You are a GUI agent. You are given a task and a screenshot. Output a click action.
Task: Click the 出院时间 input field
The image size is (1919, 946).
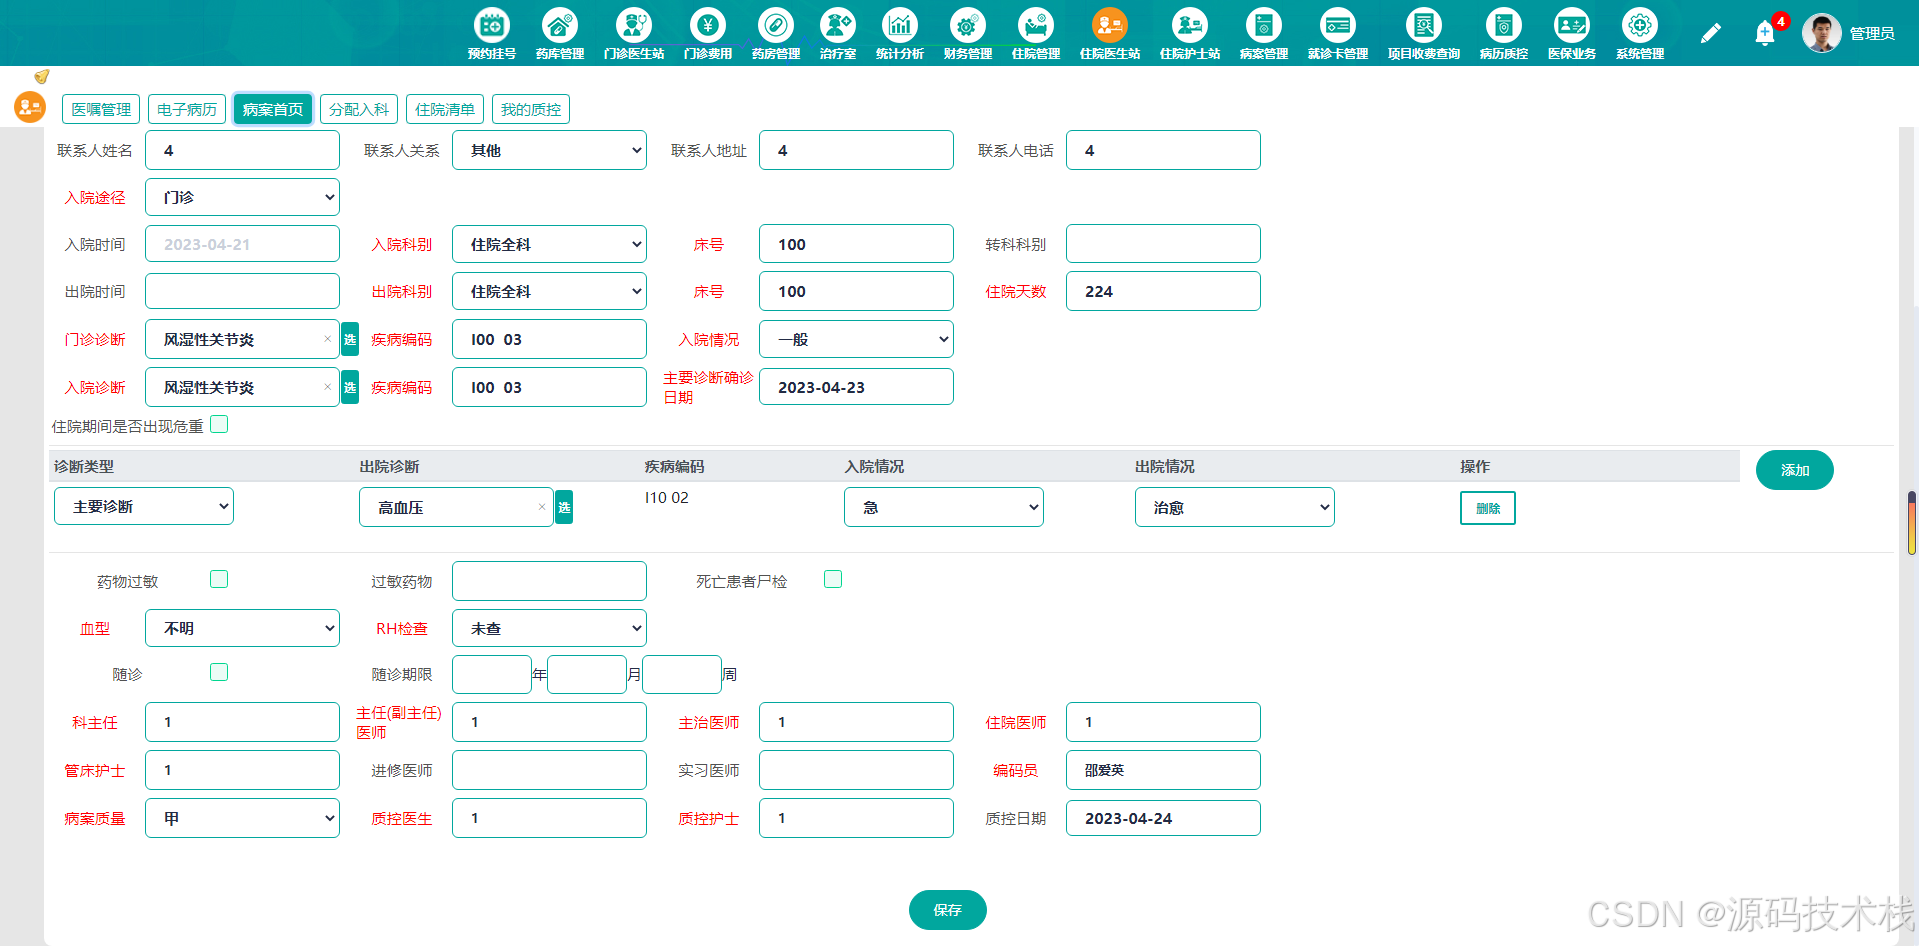click(242, 291)
